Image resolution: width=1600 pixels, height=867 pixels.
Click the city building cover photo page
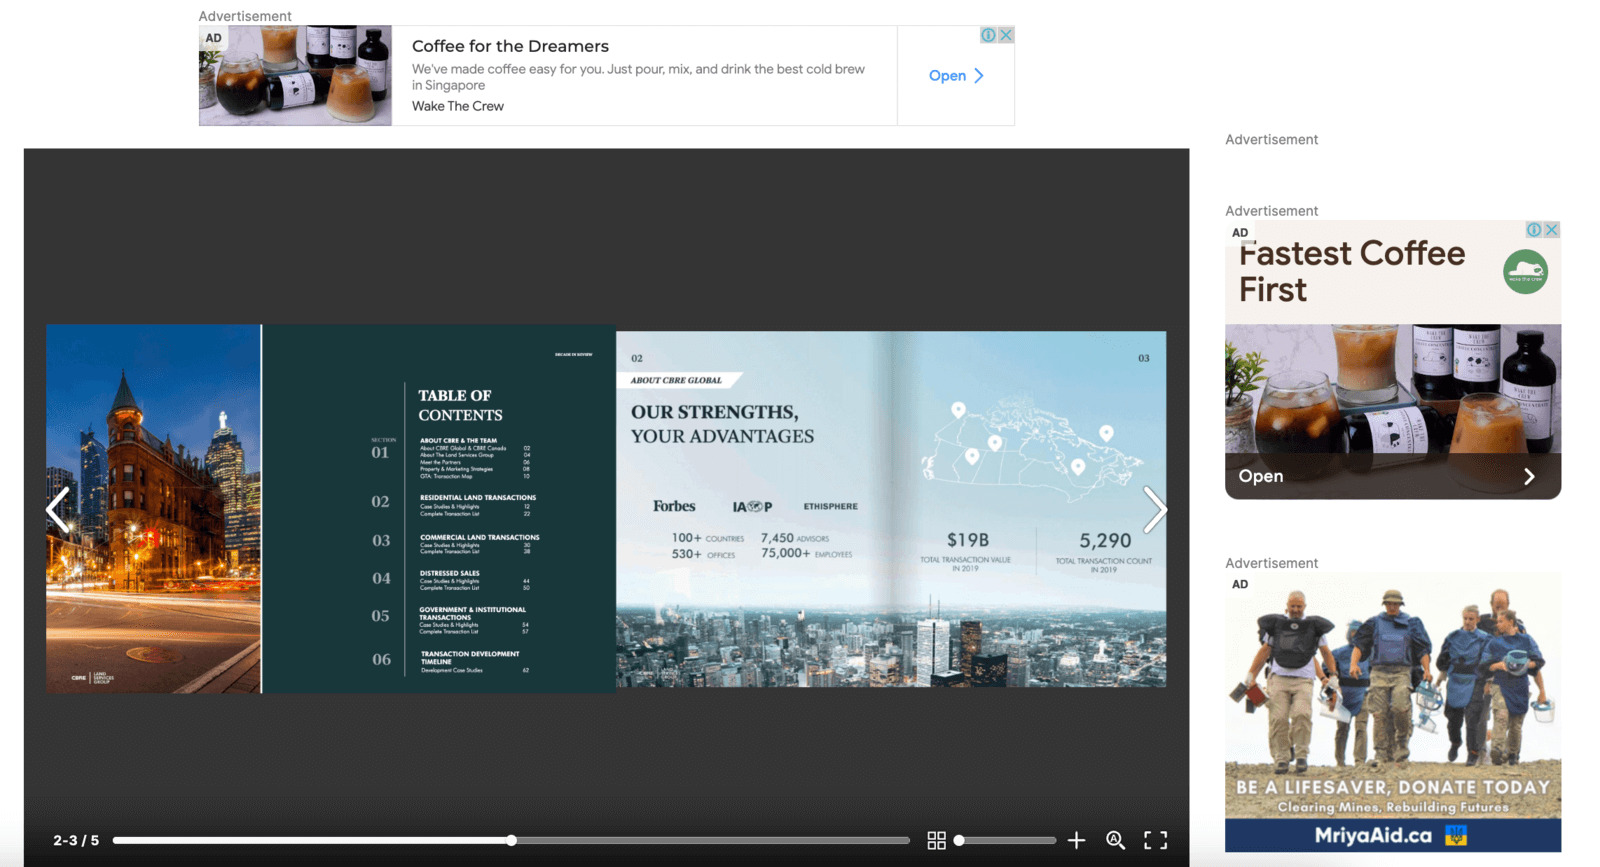[153, 508]
